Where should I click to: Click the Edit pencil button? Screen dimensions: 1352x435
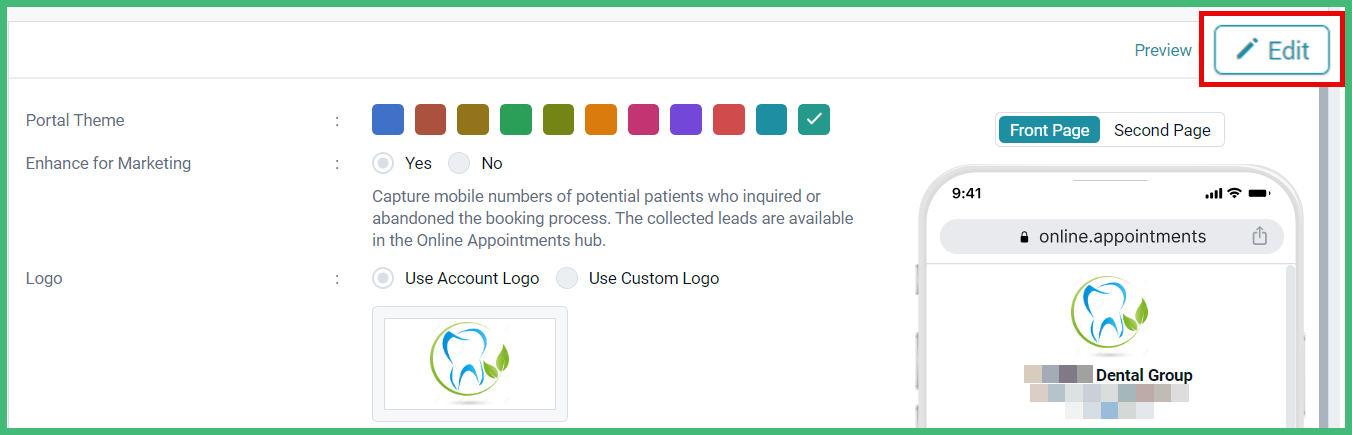pos(1271,50)
